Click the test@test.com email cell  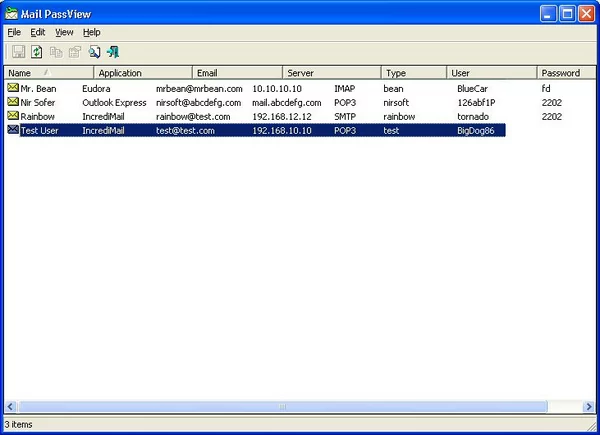tap(185, 130)
